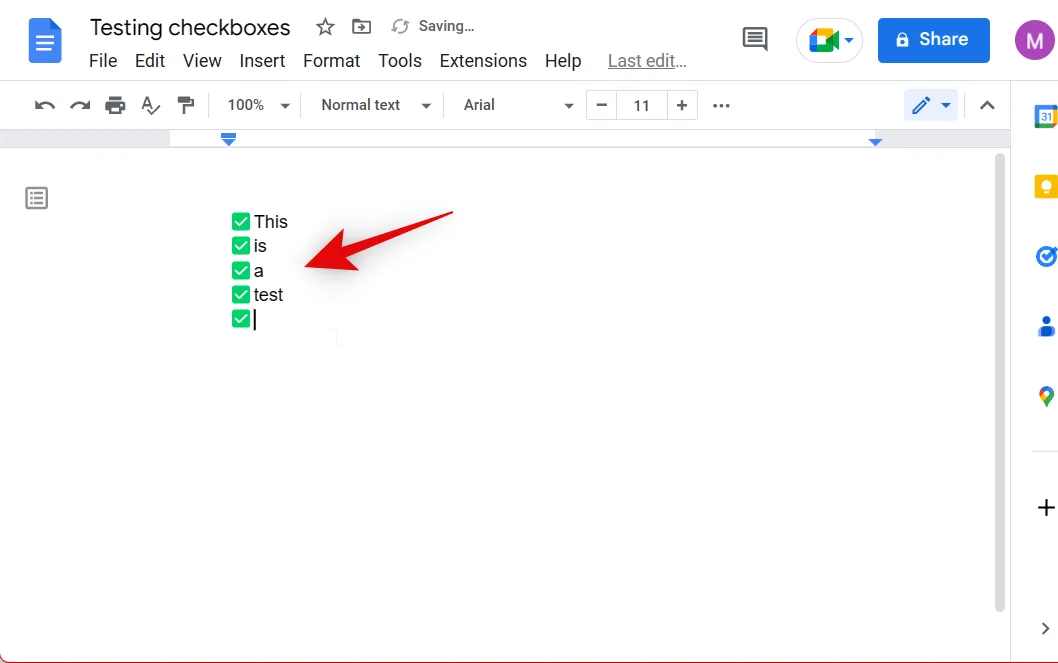Star the Testing checkboxes document
The width and height of the screenshot is (1058, 663).
(x=325, y=27)
